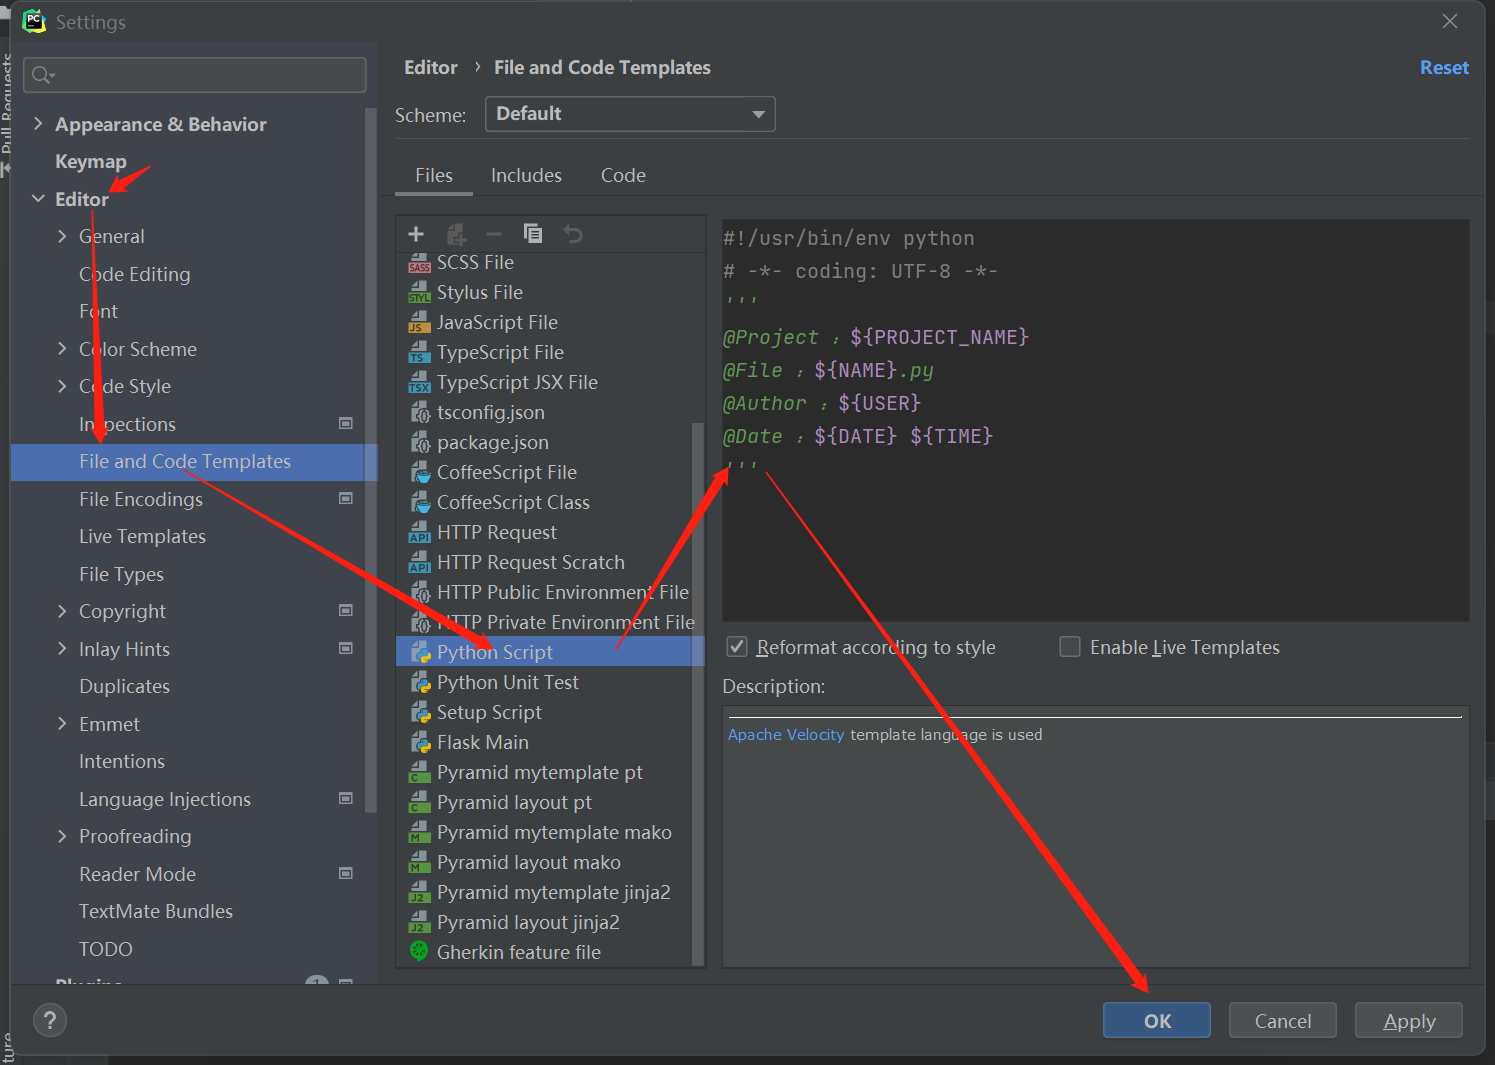The height and width of the screenshot is (1065, 1495).
Task: Select Python Script template in list
Action: (x=550, y=652)
